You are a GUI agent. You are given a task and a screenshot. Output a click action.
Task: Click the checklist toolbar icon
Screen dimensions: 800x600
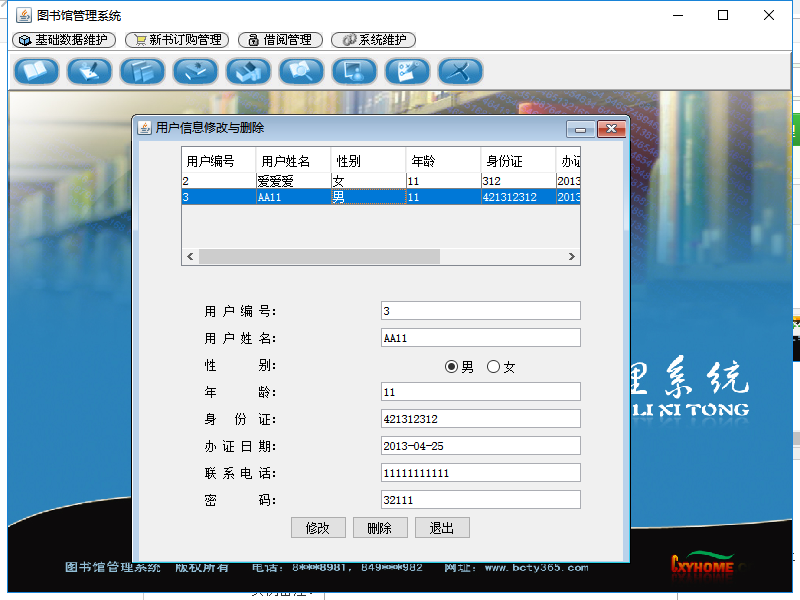click(407, 71)
